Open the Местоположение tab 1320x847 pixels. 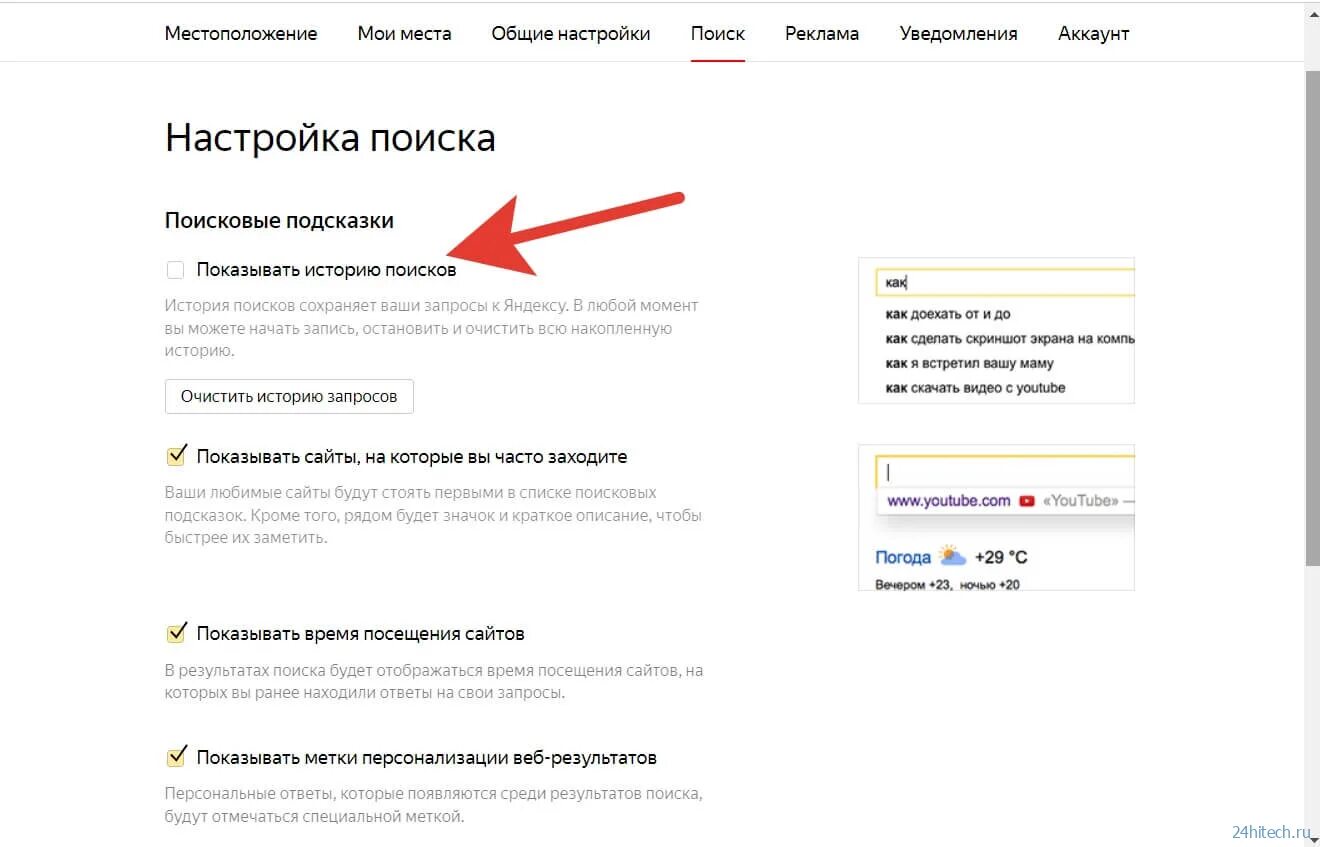click(241, 33)
